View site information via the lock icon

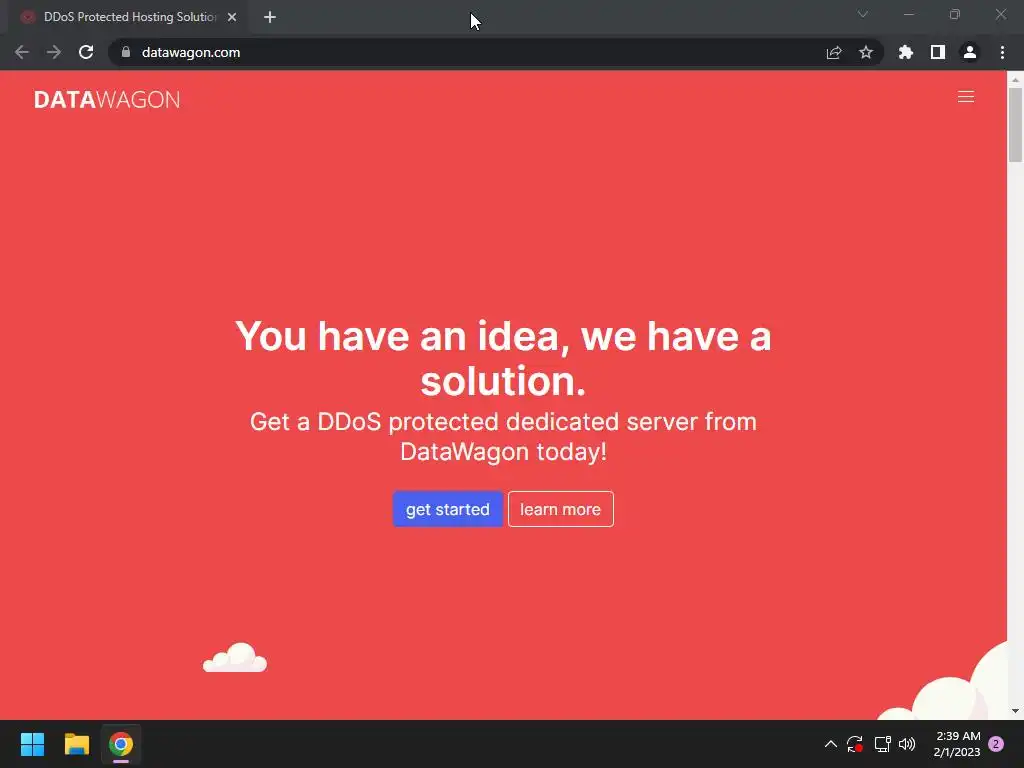click(126, 52)
